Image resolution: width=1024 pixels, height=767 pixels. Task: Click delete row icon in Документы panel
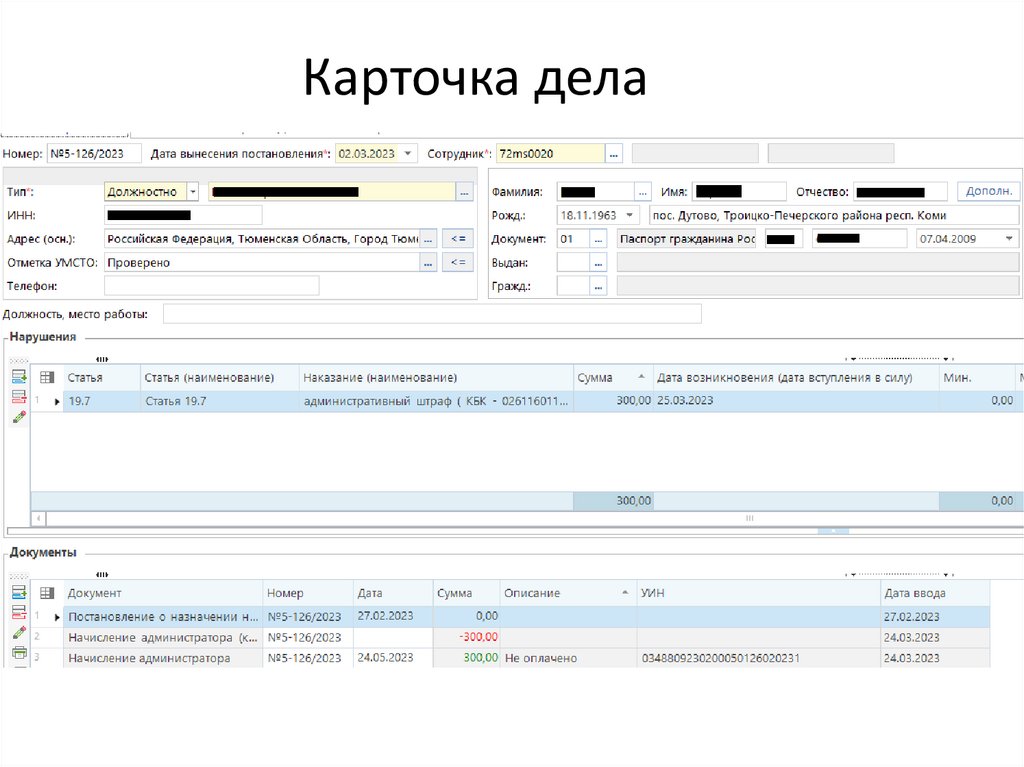pyautogui.click(x=18, y=612)
